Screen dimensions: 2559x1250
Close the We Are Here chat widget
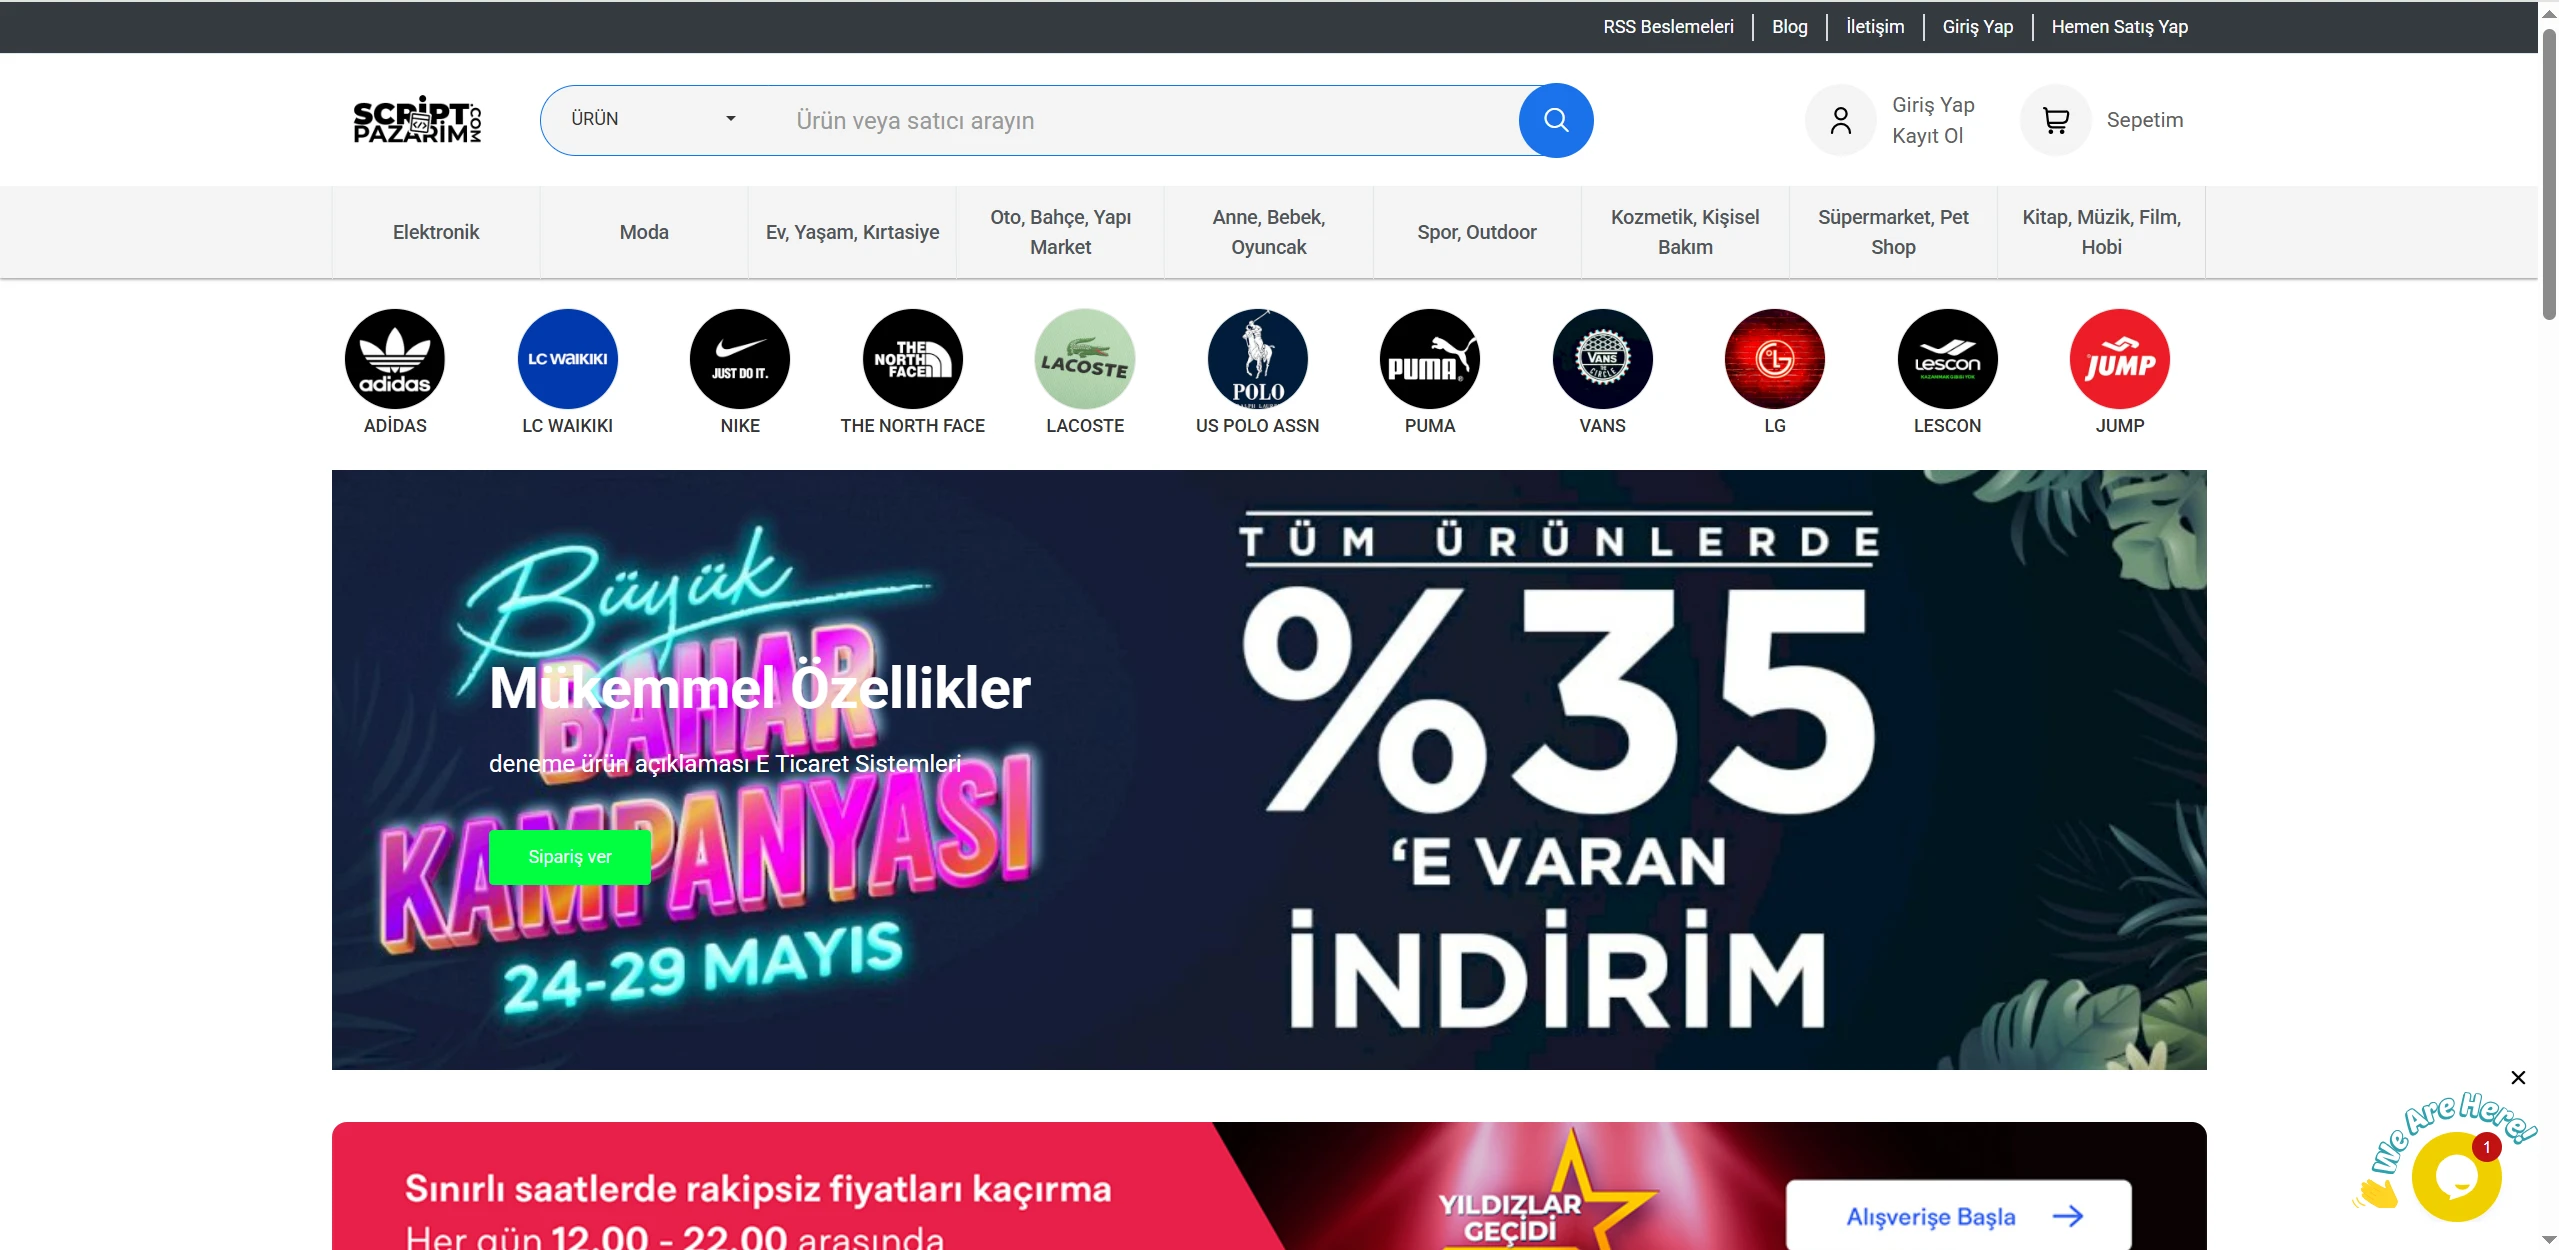(x=2518, y=1077)
